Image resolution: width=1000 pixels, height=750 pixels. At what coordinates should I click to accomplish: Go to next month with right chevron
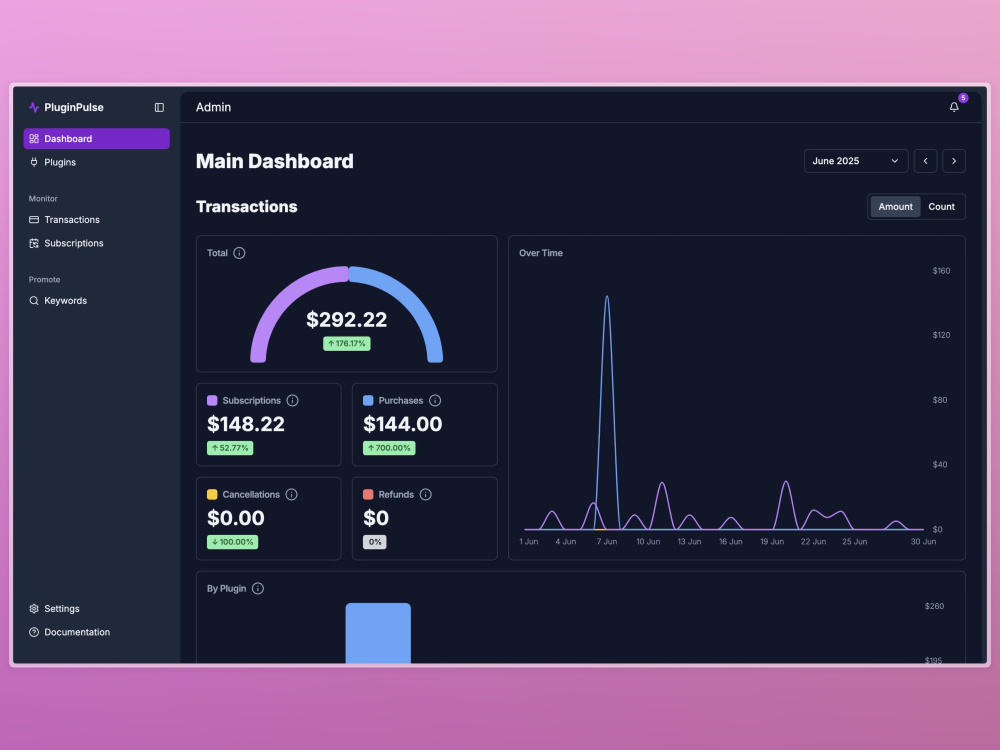tap(954, 161)
